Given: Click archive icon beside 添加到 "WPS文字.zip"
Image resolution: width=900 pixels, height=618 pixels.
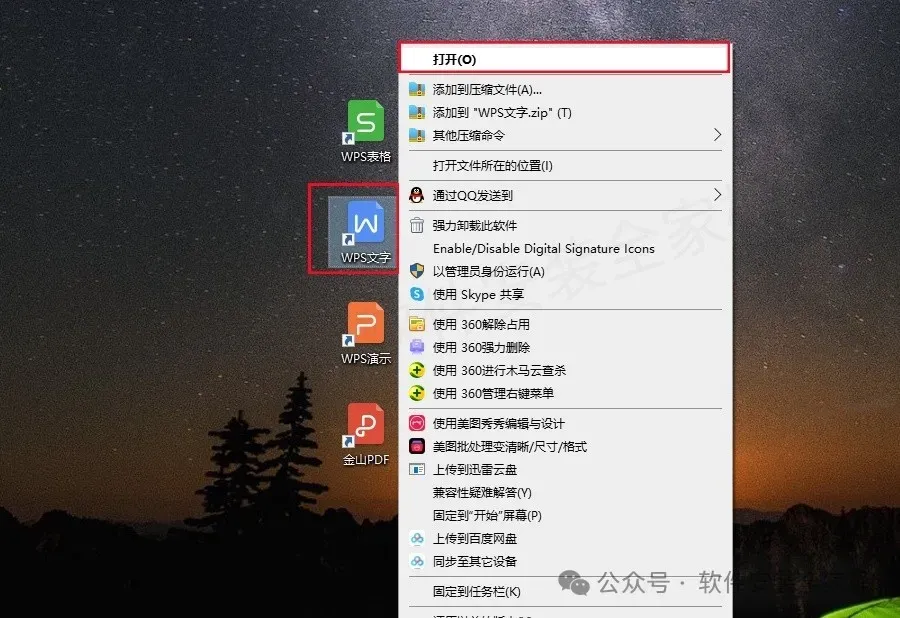Looking at the screenshot, I should (x=417, y=112).
